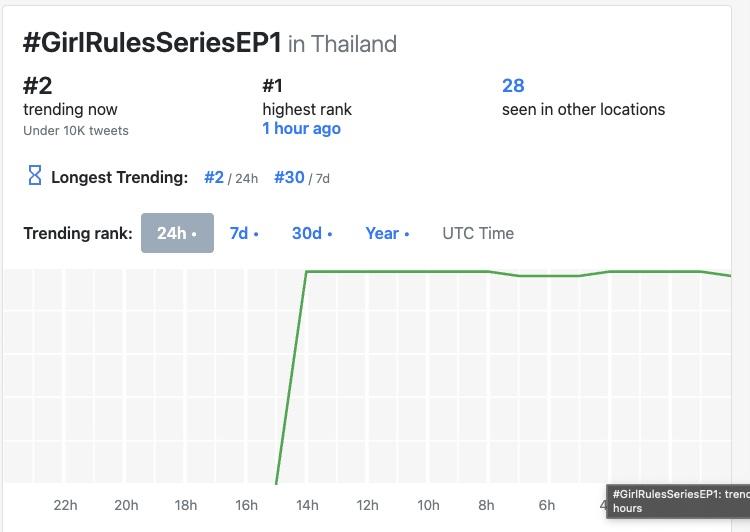Toggle the UTC Time option
Image resolution: width=750 pixels, height=532 pixels.
478,233
